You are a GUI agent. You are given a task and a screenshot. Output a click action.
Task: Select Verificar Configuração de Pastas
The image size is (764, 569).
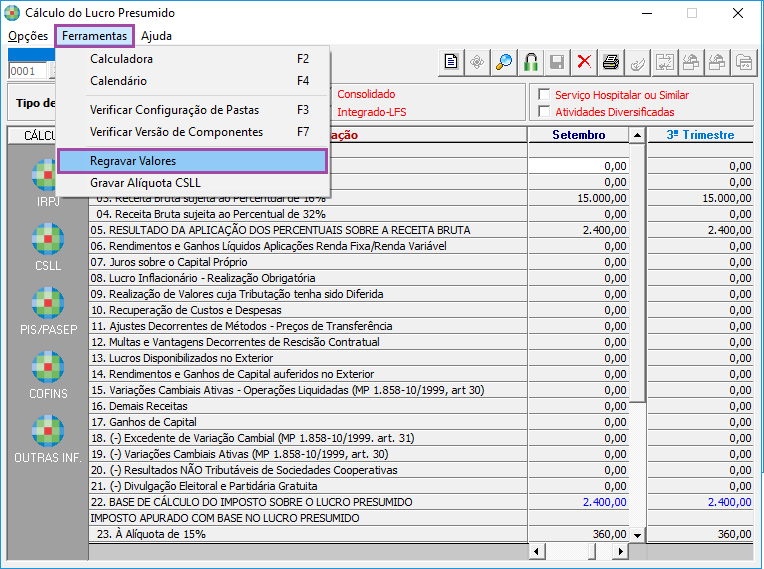coord(193,110)
